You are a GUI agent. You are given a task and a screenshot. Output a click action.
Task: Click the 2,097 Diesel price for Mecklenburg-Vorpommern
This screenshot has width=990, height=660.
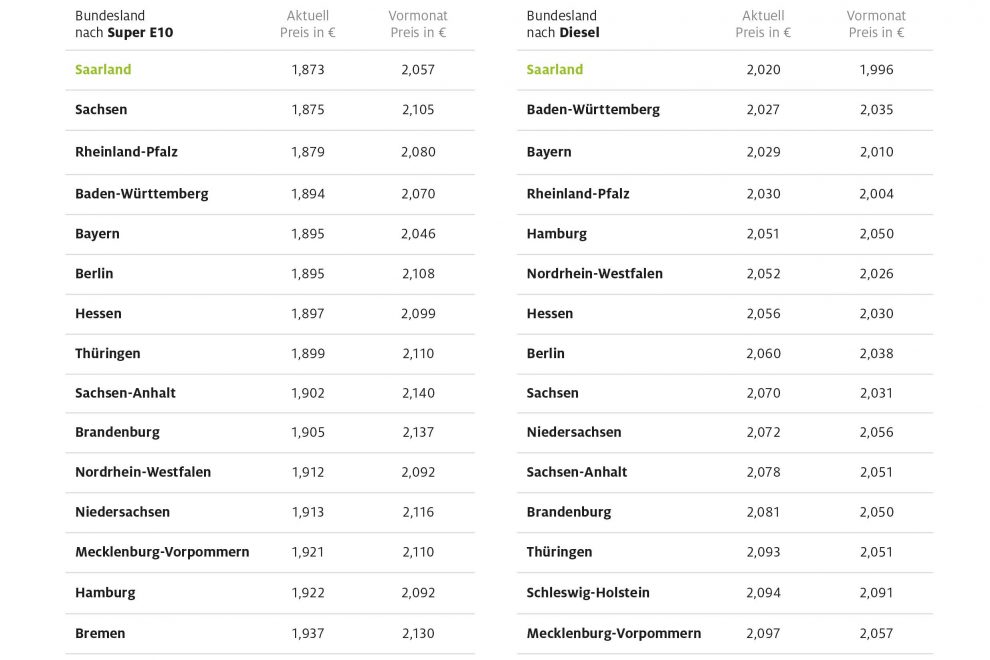tap(763, 633)
